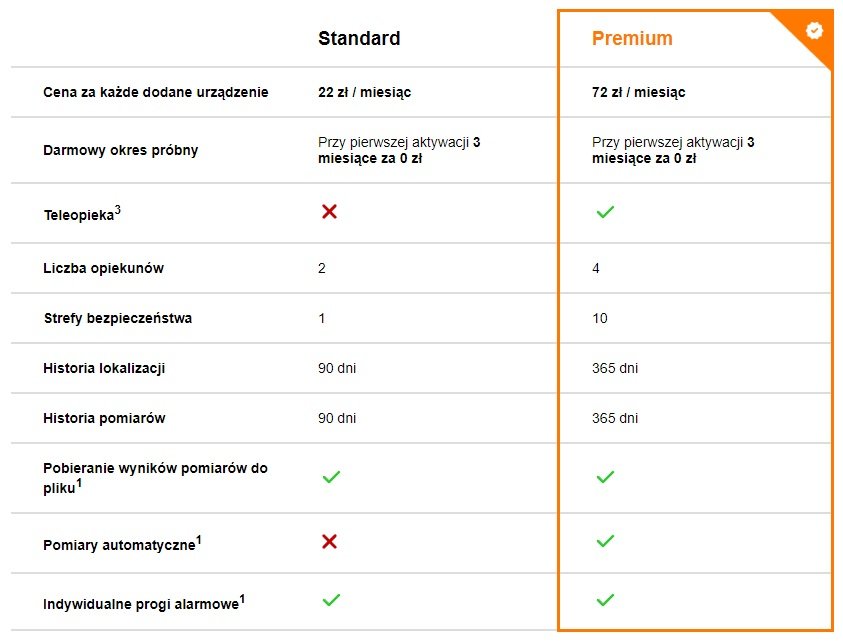843x643 pixels.
Task: Click red X for Pomiary automatyczne in Standard
Action: (x=330, y=541)
